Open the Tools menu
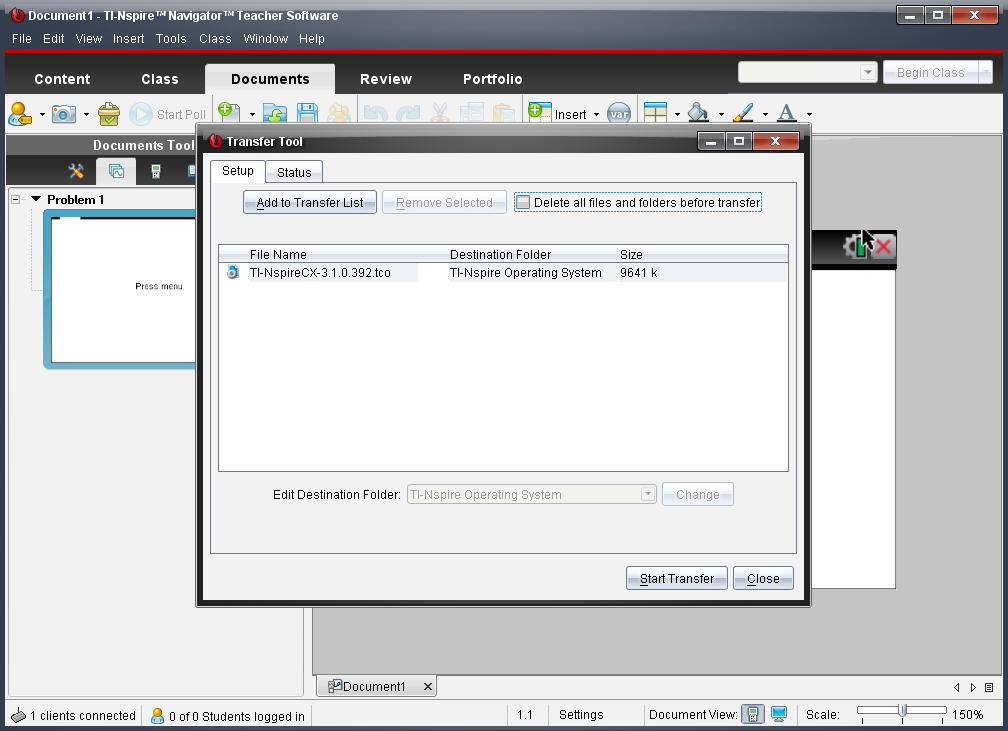The width and height of the screenshot is (1008, 731). [171, 39]
